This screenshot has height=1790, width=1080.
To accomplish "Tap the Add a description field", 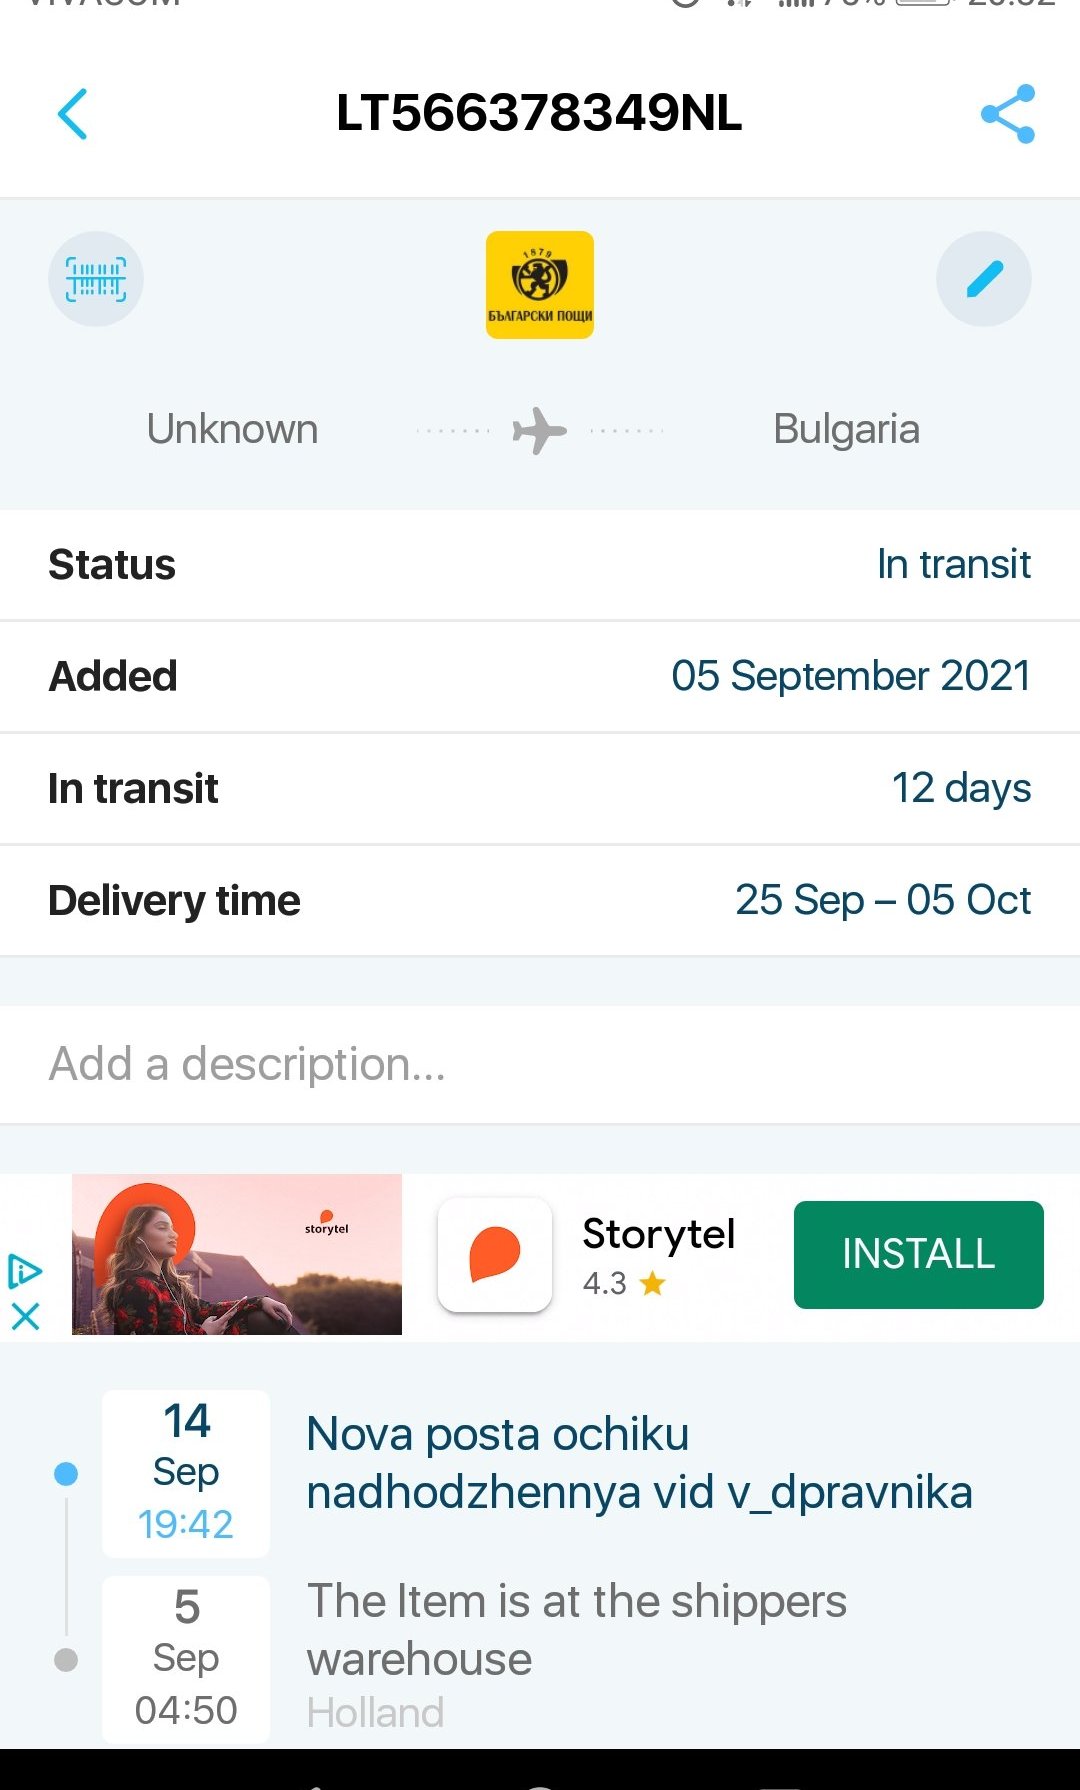I will [540, 1064].
